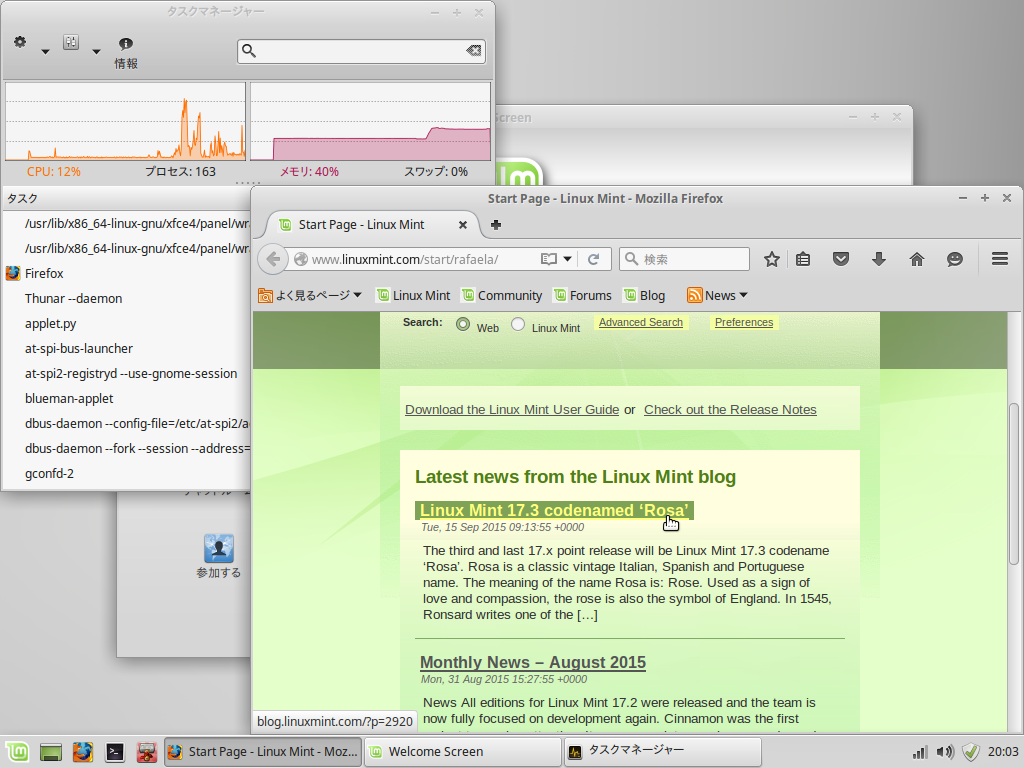Switch to Welcome Screen taskbar button
Viewport: 1024px width, 768px height.
click(462, 752)
